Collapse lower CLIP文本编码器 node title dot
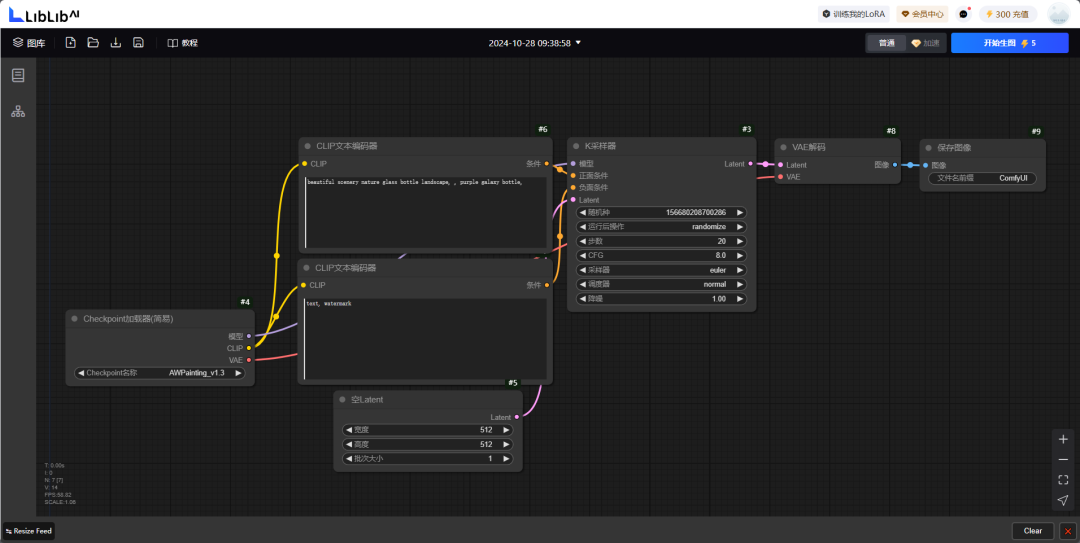 tap(307, 268)
